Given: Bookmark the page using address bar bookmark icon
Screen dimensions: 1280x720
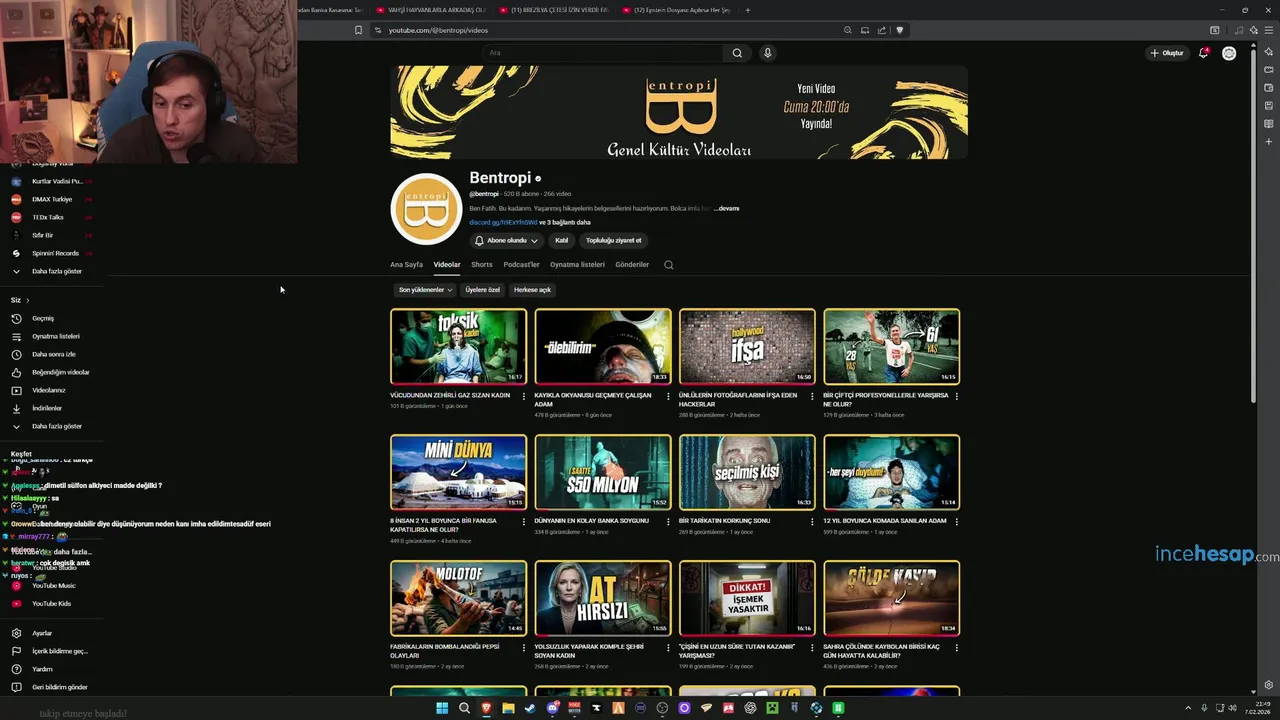Looking at the screenshot, I should tap(358, 30).
